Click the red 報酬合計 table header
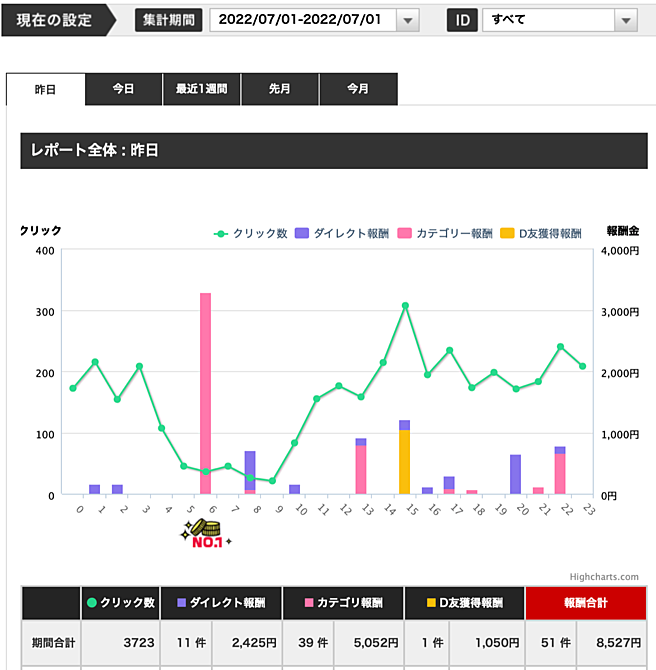The height and width of the screenshot is (670, 656). (x=585, y=603)
